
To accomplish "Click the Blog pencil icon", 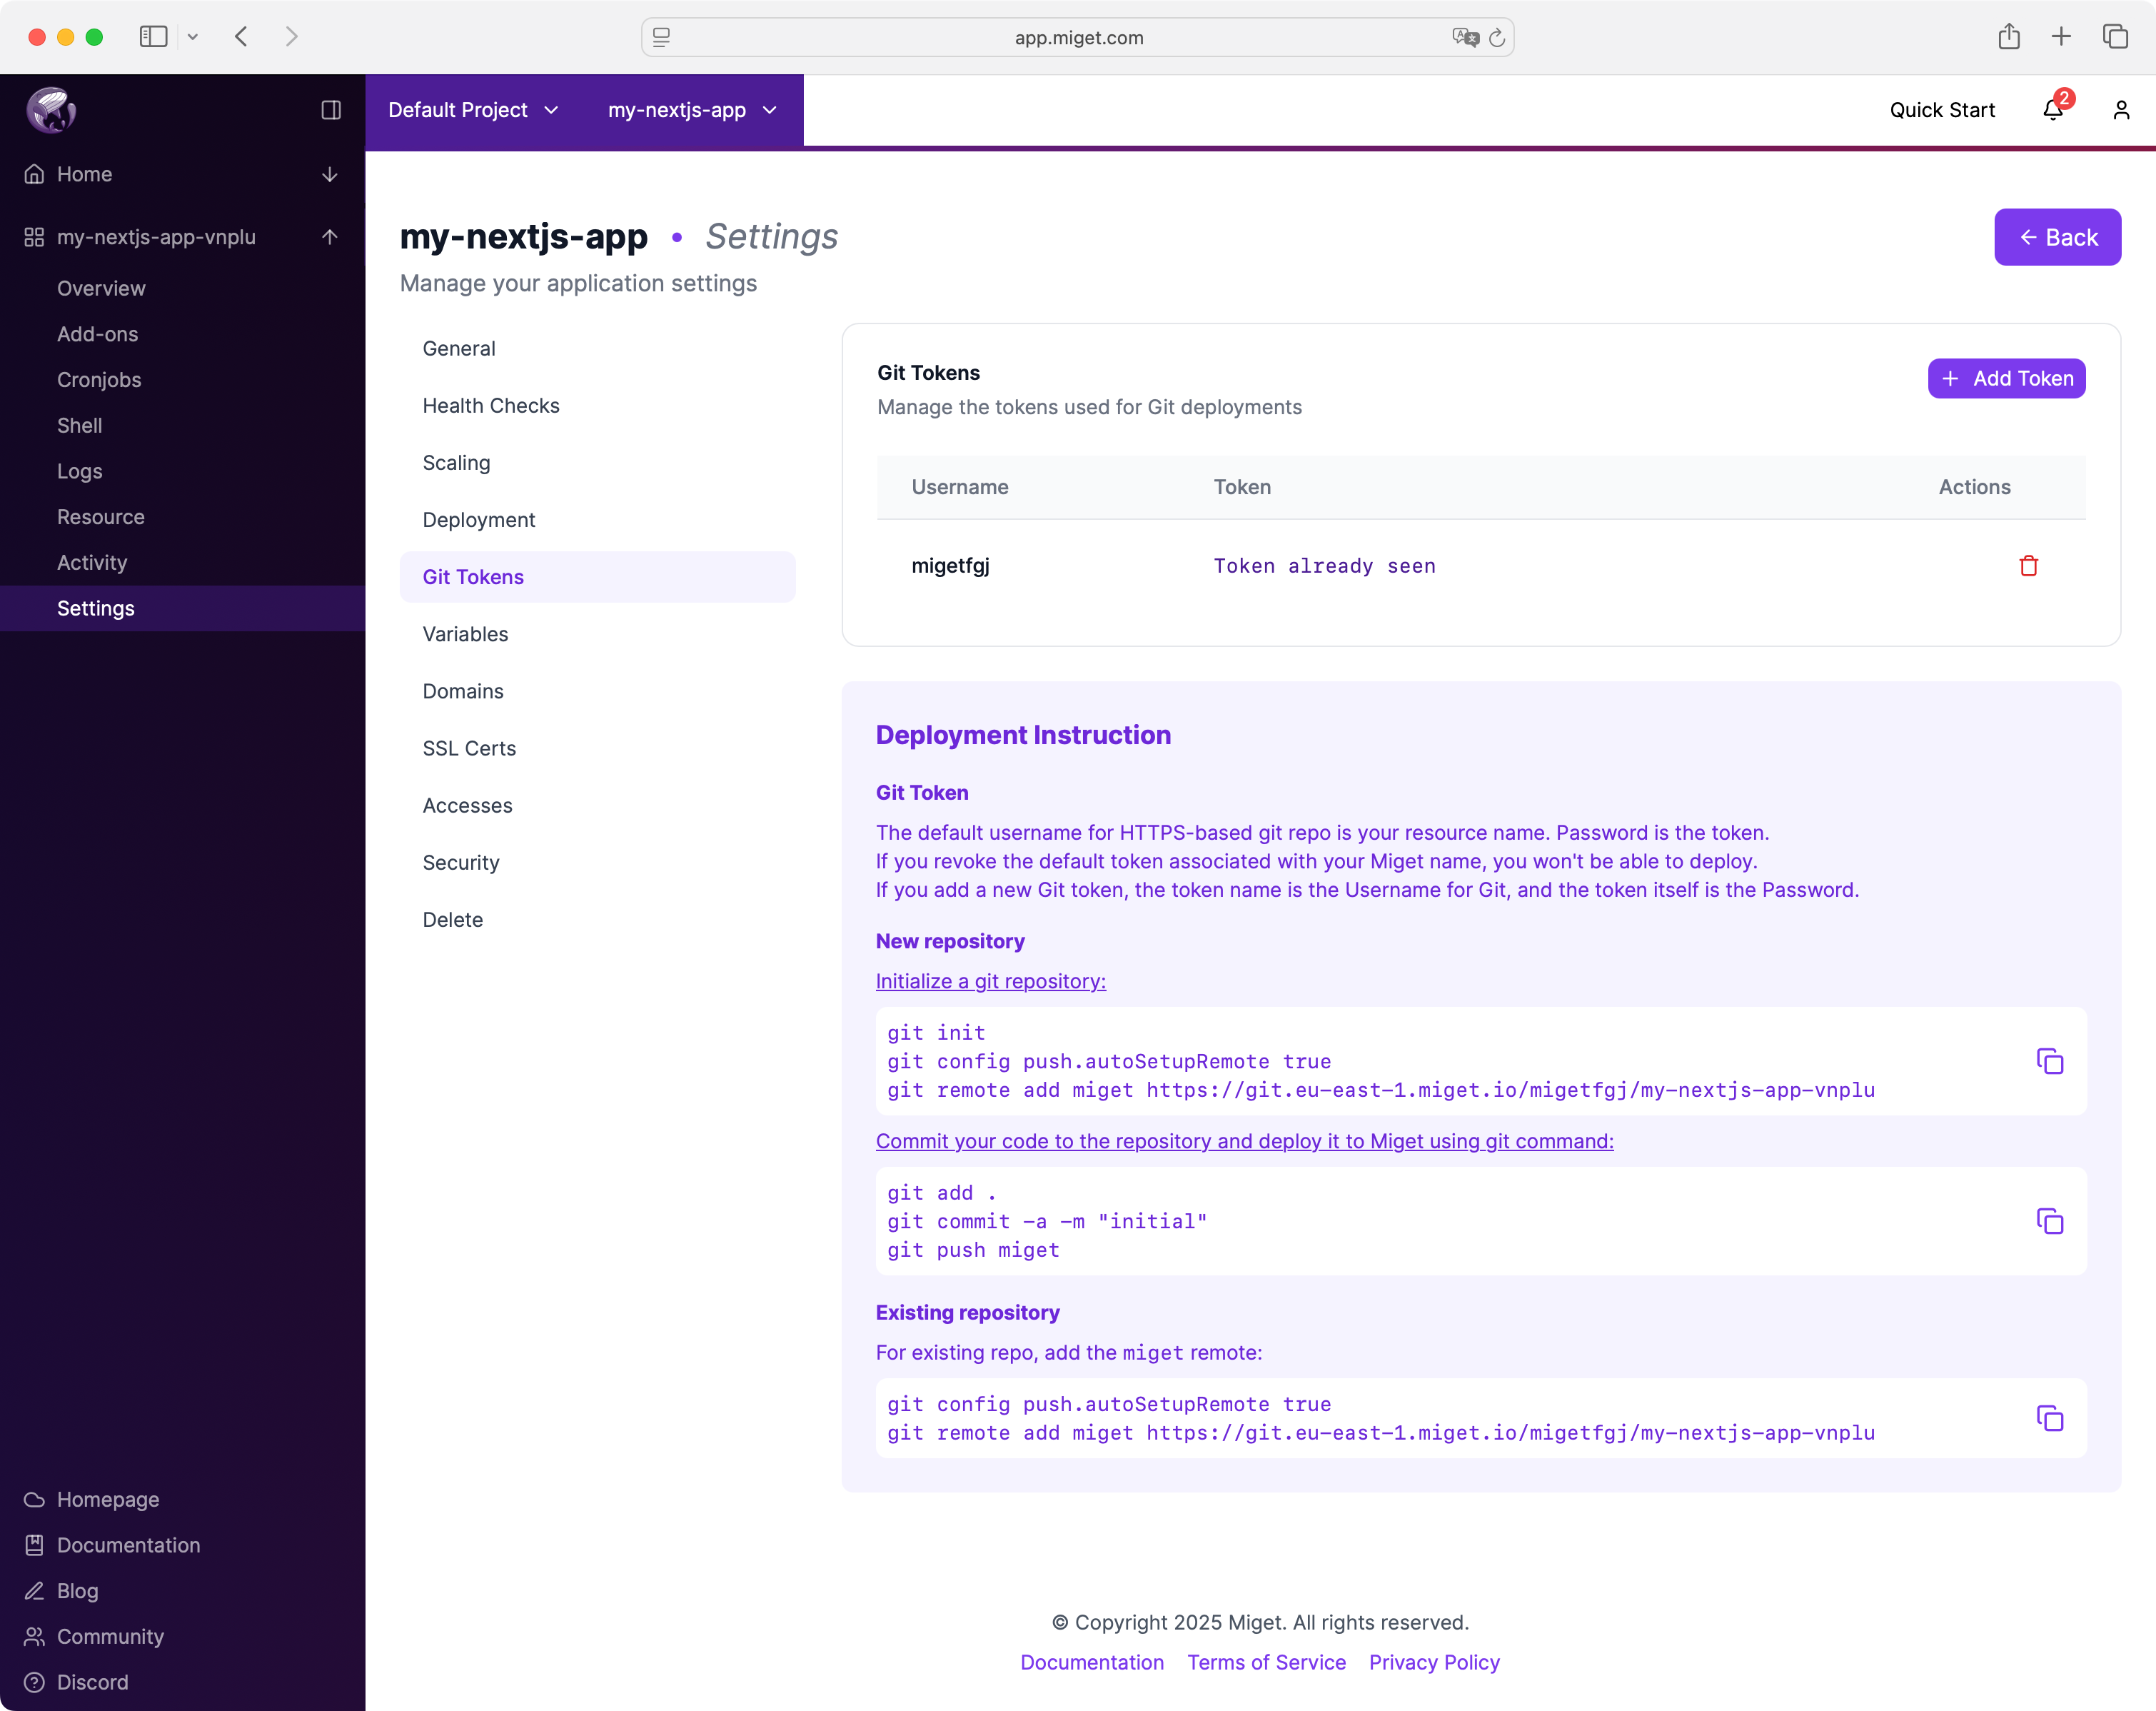I will [34, 1590].
